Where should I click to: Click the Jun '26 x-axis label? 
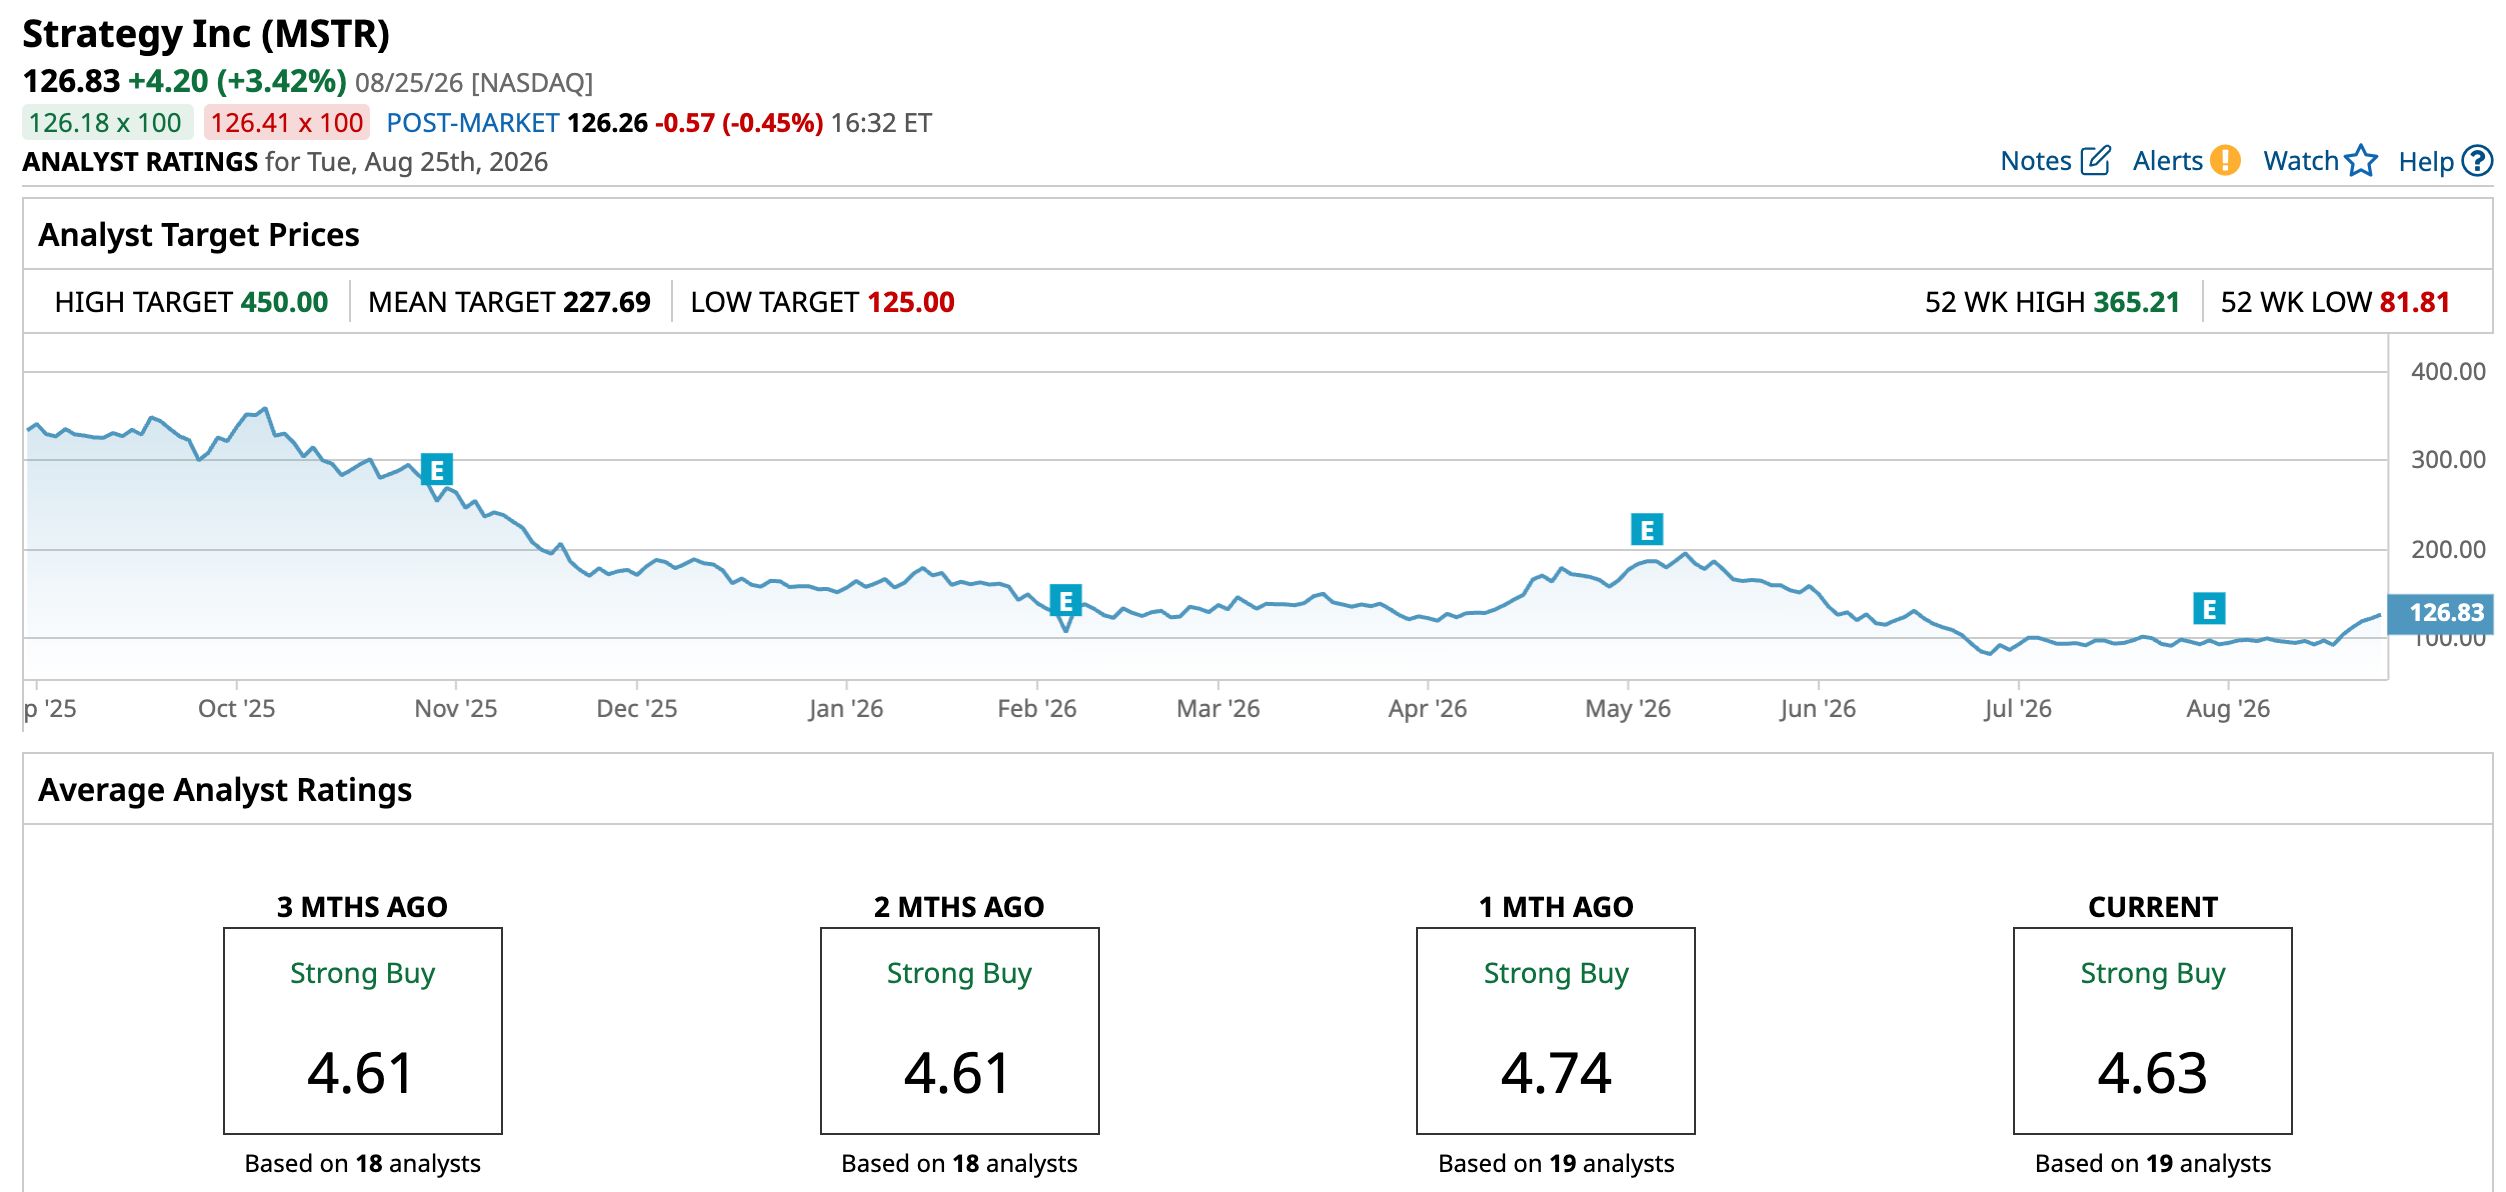tap(1817, 709)
